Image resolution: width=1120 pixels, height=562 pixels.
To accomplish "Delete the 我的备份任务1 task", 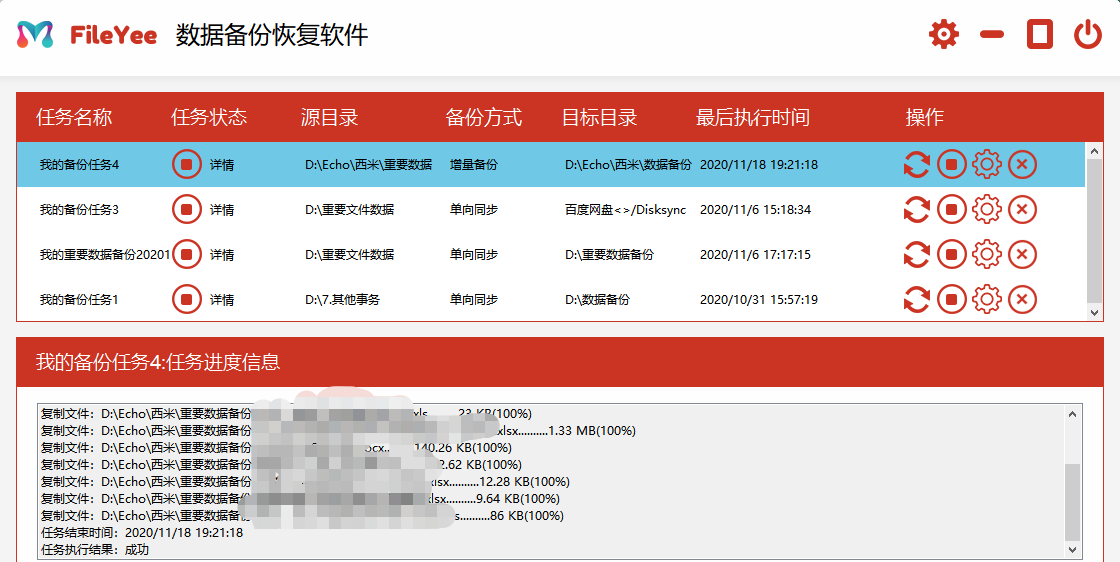I will 1022,299.
